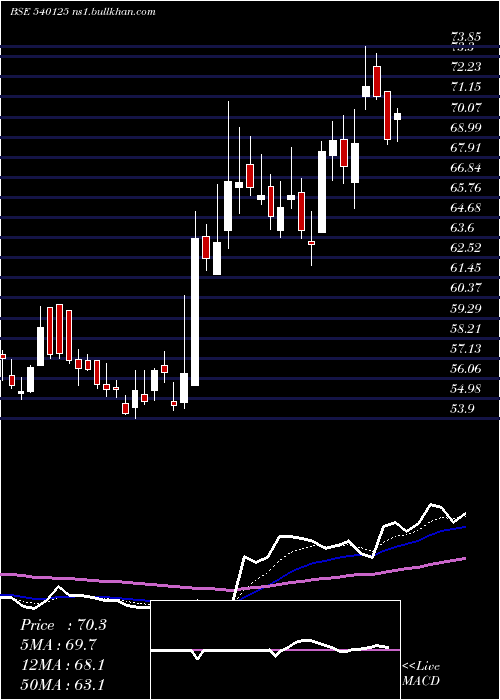Click the Price : 70.3 readout
This screenshot has width=500, height=700.
63,625
